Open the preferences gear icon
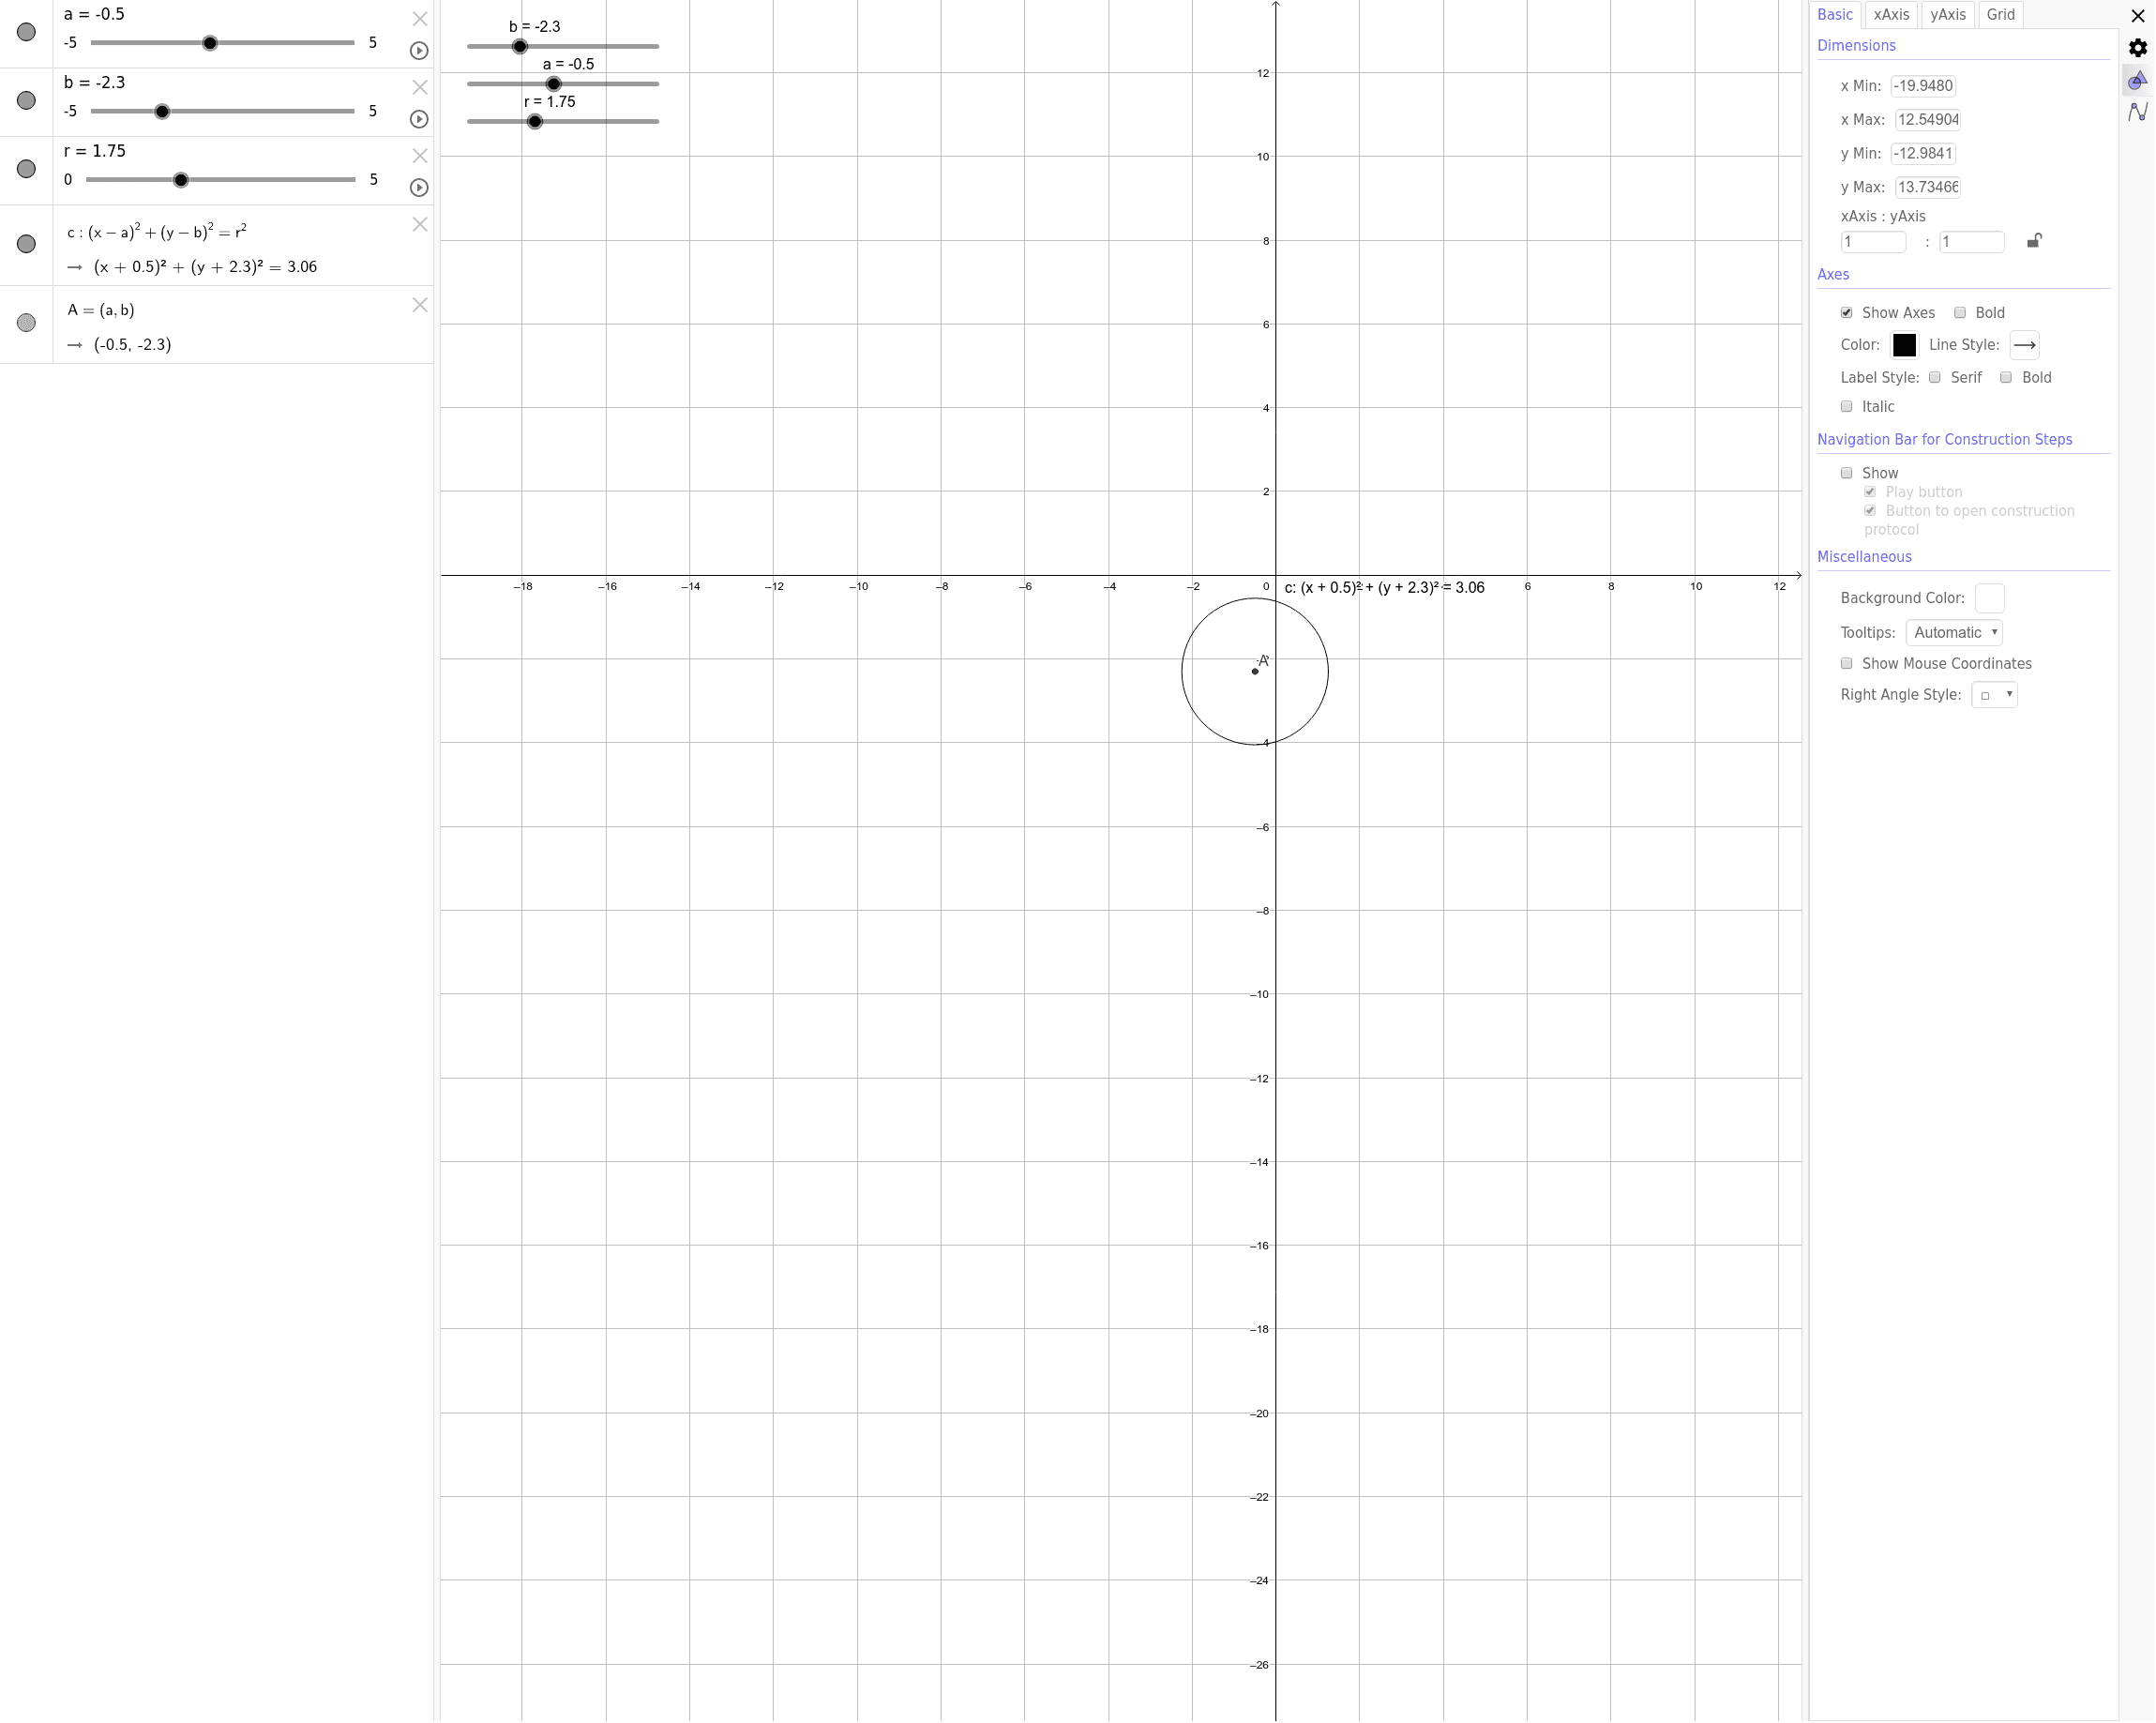Viewport: 2156px width, 1723px height. click(x=2139, y=47)
